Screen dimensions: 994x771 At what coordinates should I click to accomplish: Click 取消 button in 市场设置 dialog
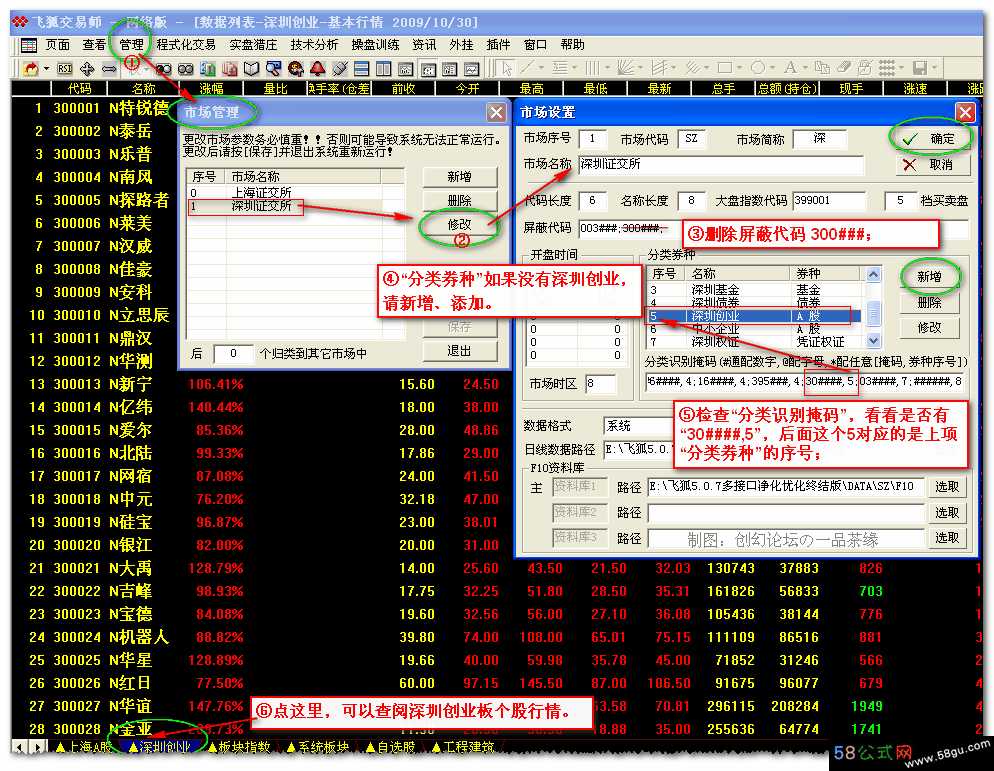(931, 165)
